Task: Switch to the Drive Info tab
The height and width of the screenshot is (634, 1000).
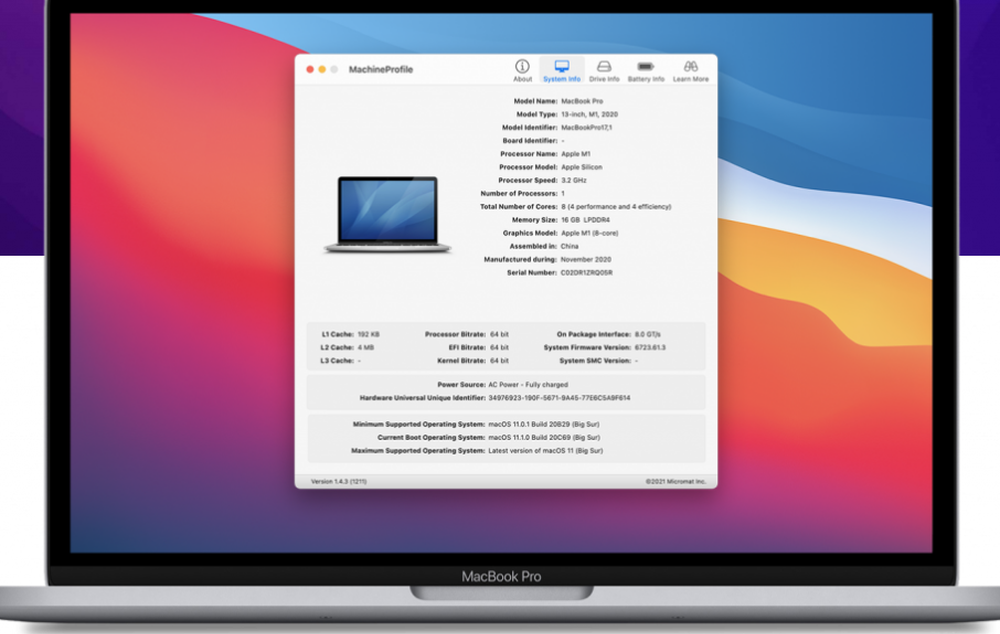Action: tap(604, 71)
